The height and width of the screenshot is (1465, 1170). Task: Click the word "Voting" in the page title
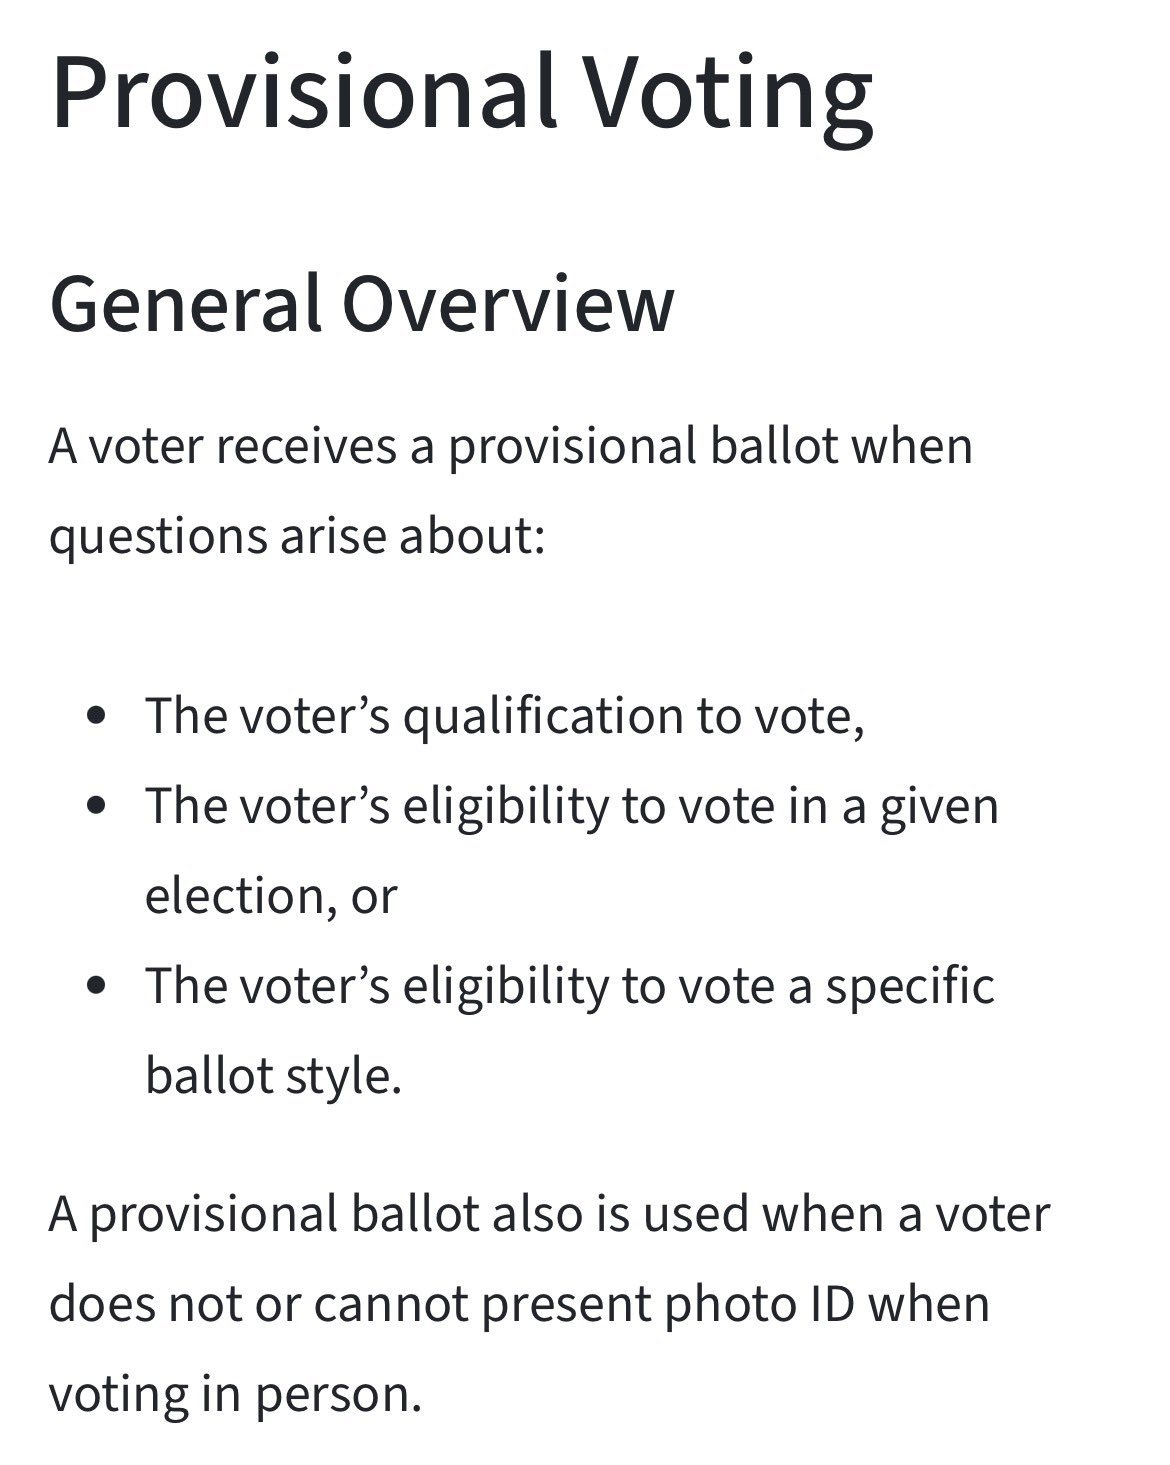tap(727, 92)
